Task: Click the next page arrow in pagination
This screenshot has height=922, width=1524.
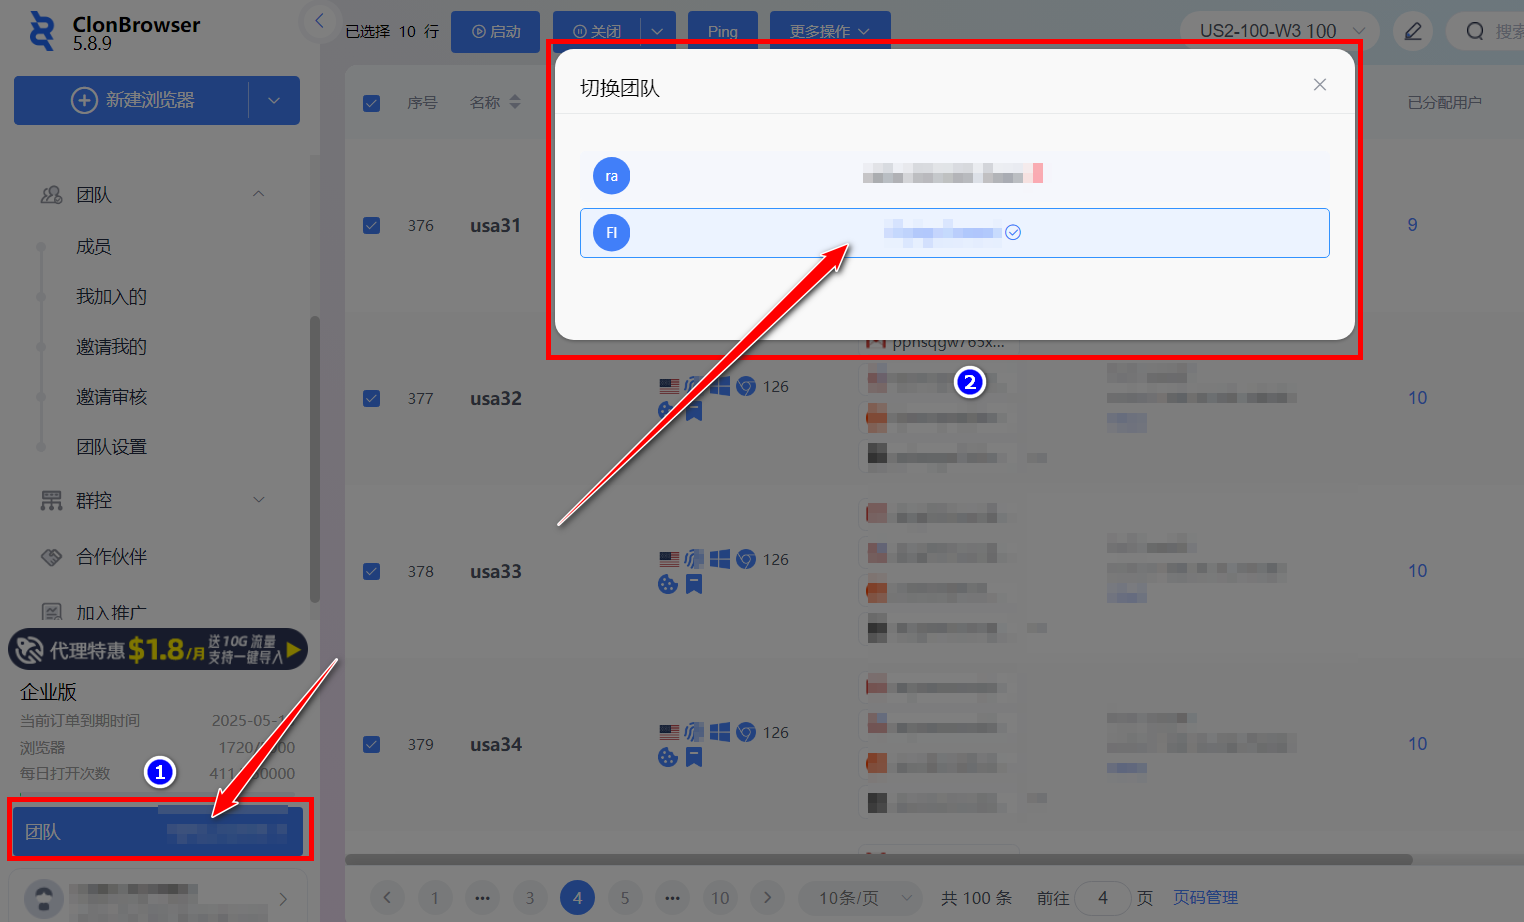Action: [x=767, y=898]
